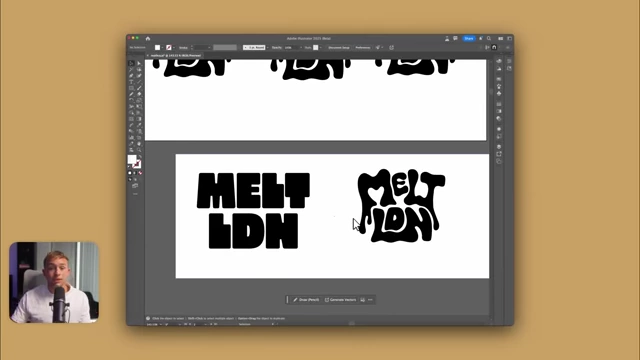The image size is (640, 360).
Task: Open the Appearance panel icon
Action: (x=499, y=129)
